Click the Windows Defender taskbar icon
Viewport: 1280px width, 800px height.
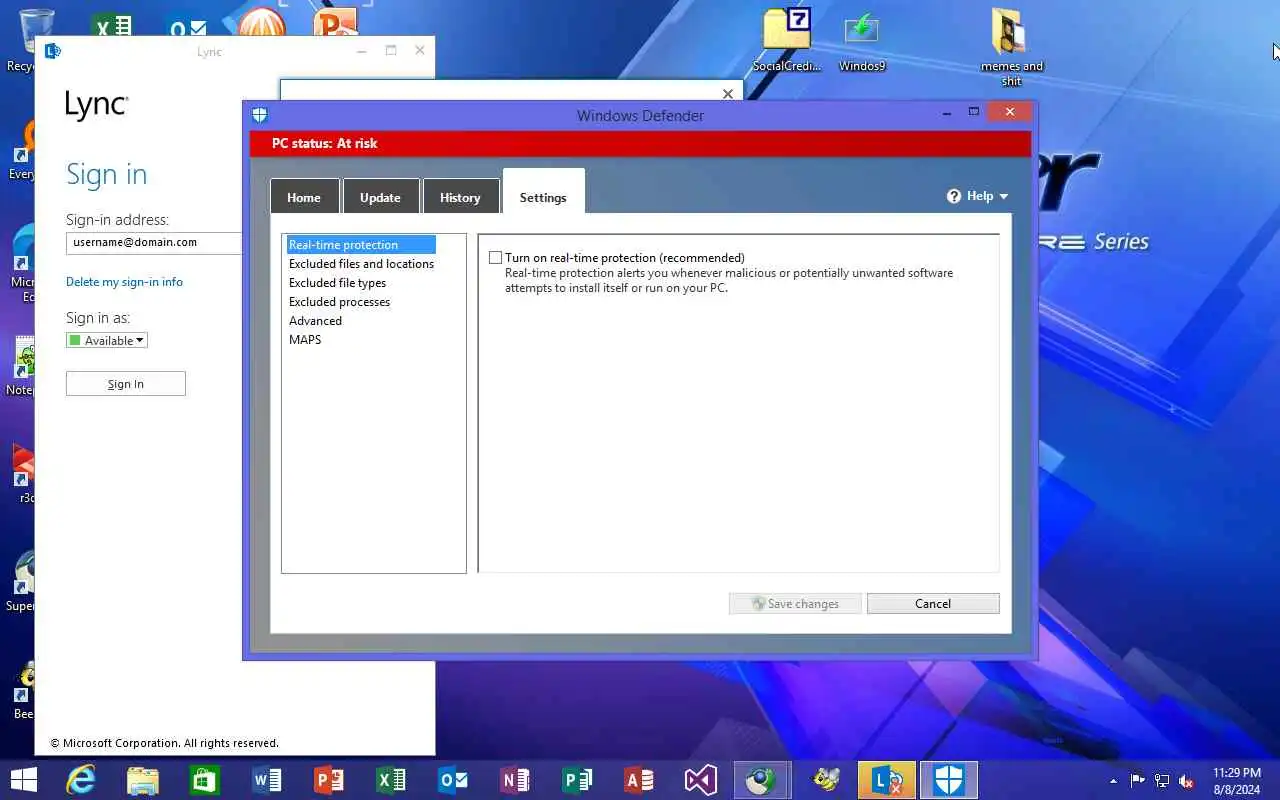coord(949,780)
